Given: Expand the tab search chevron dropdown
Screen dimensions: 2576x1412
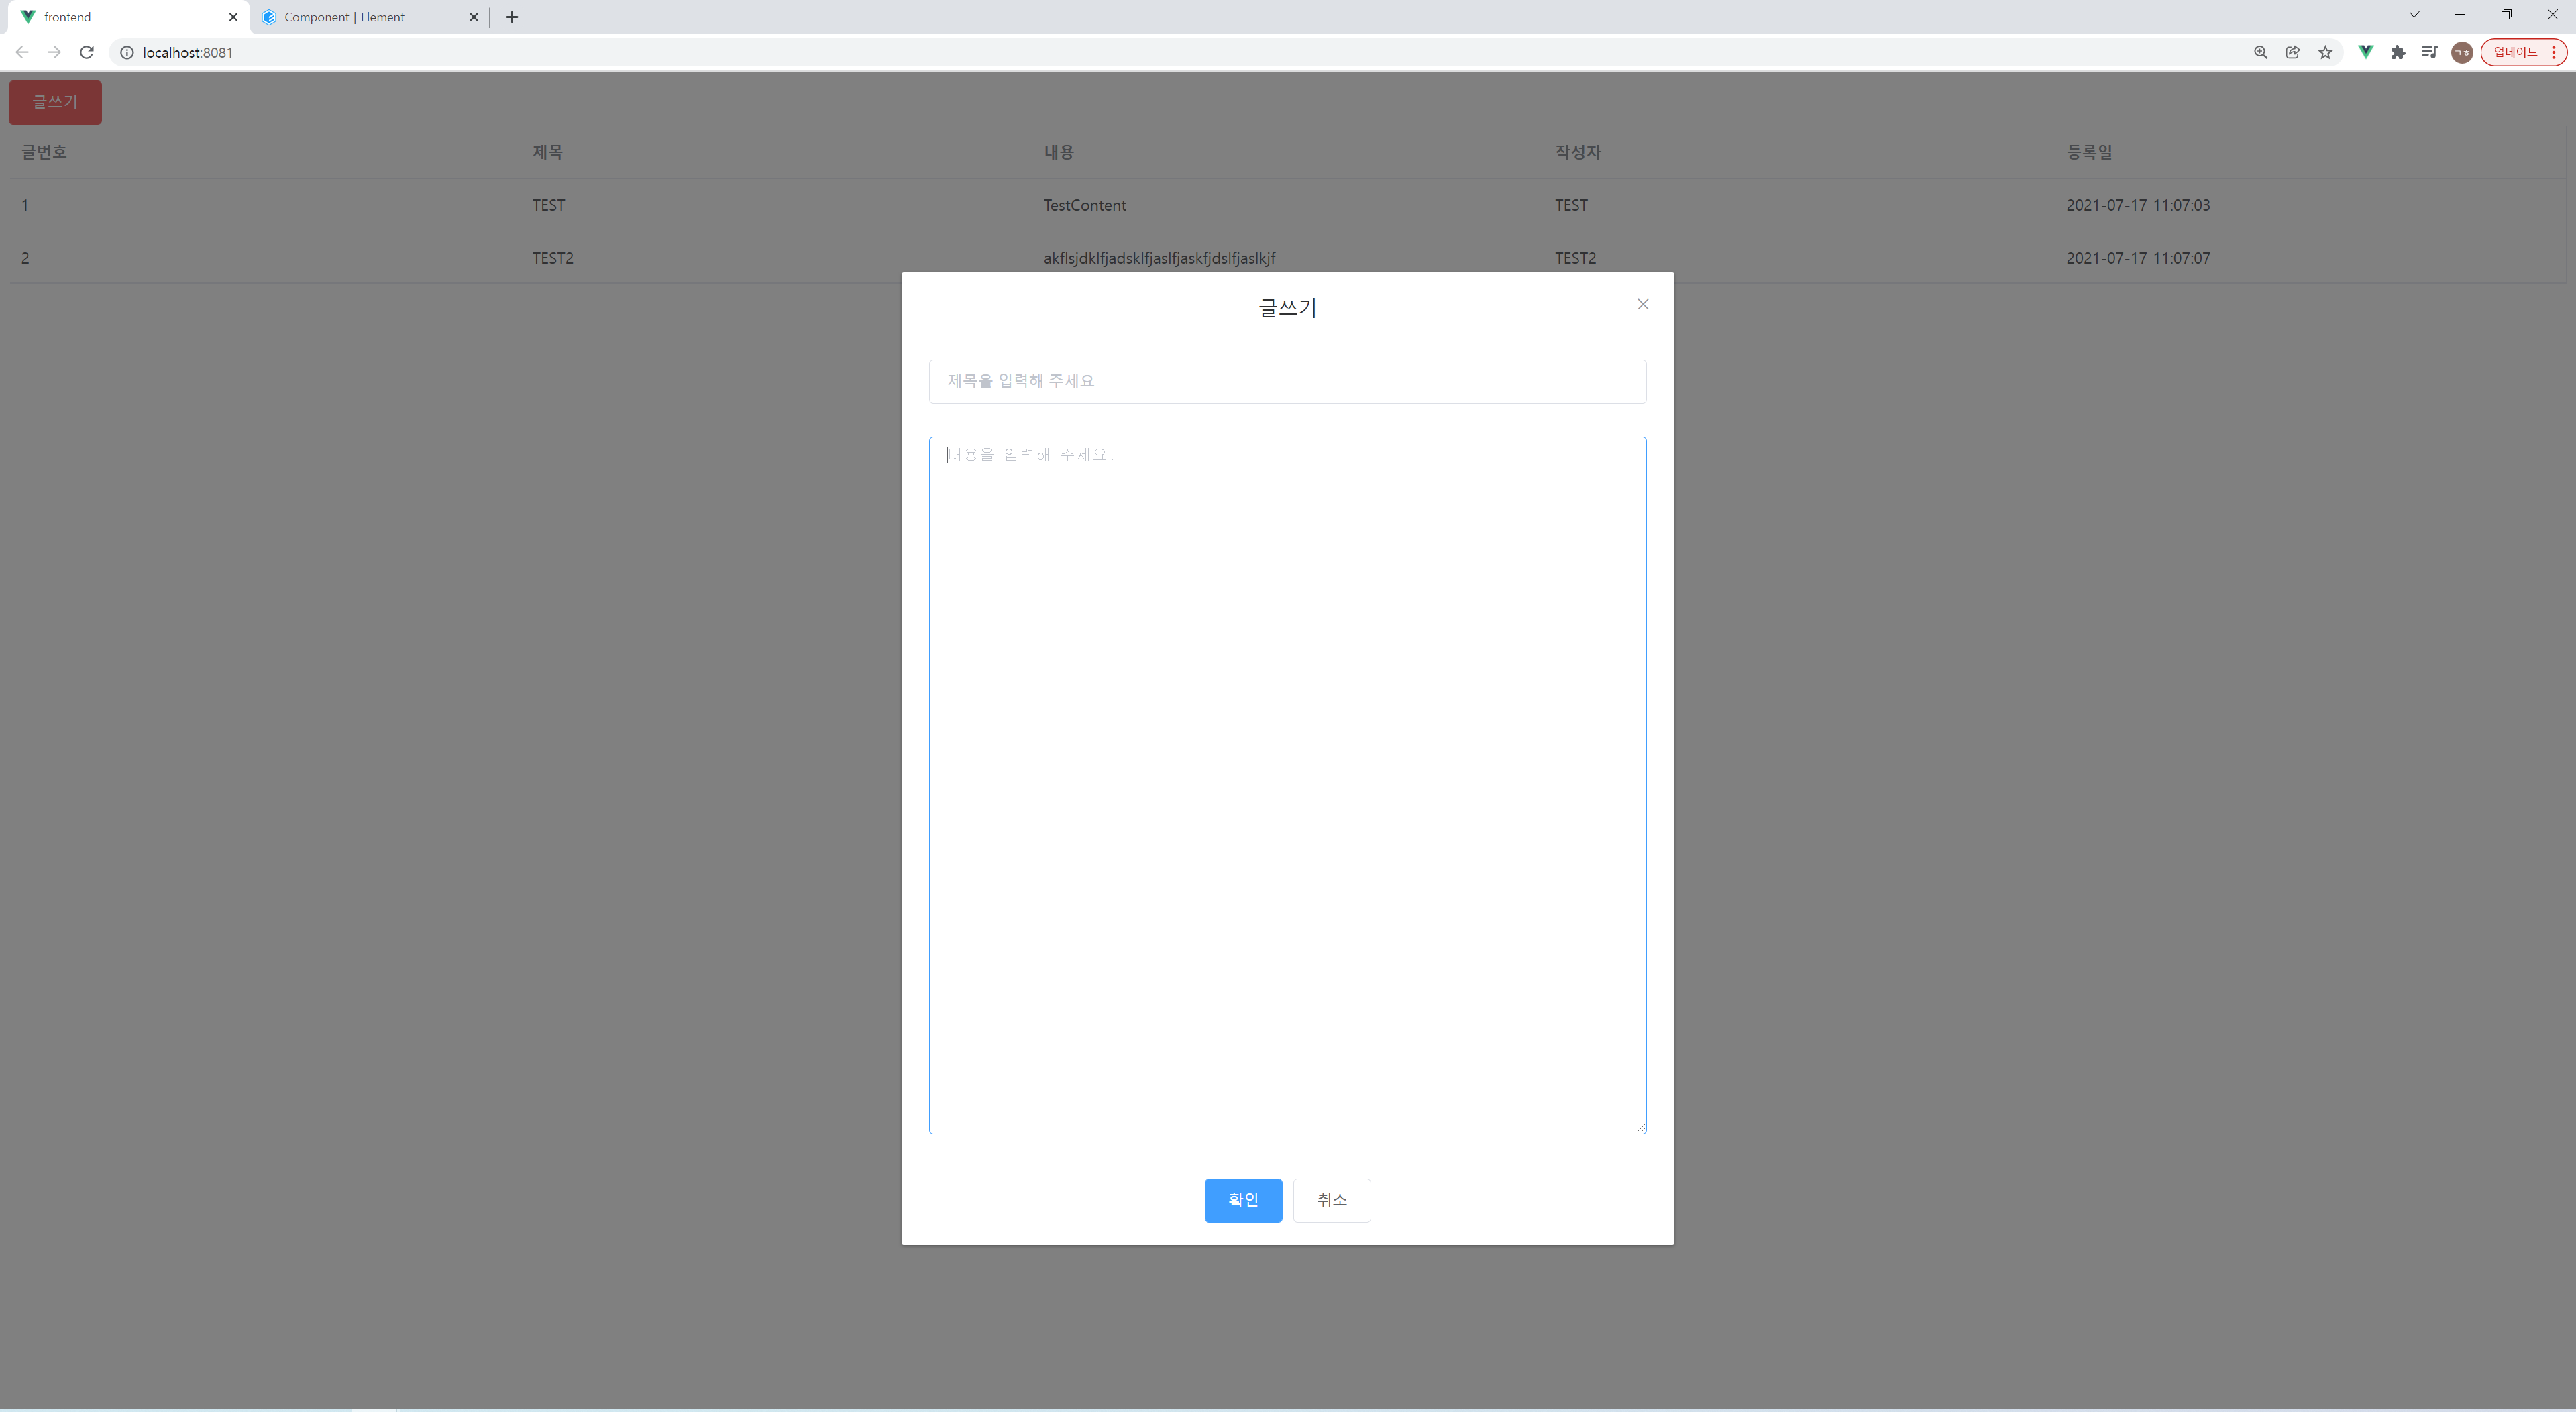Looking at the screenshot, I should click(x=2413, y=15).
